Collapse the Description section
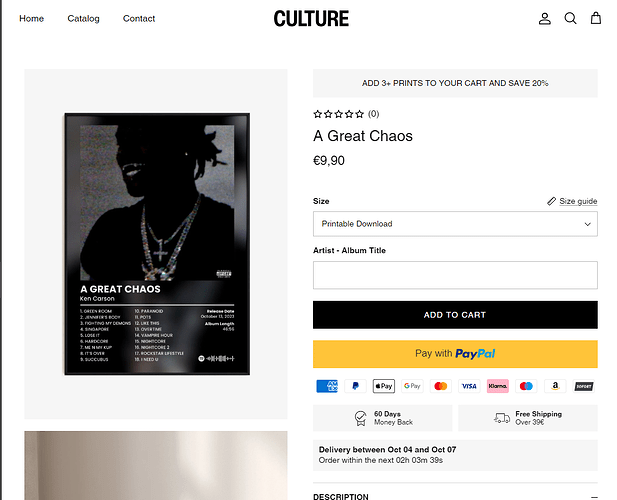Image resolution: width=617 pixels, height=500 pixels. click(594, 496)
